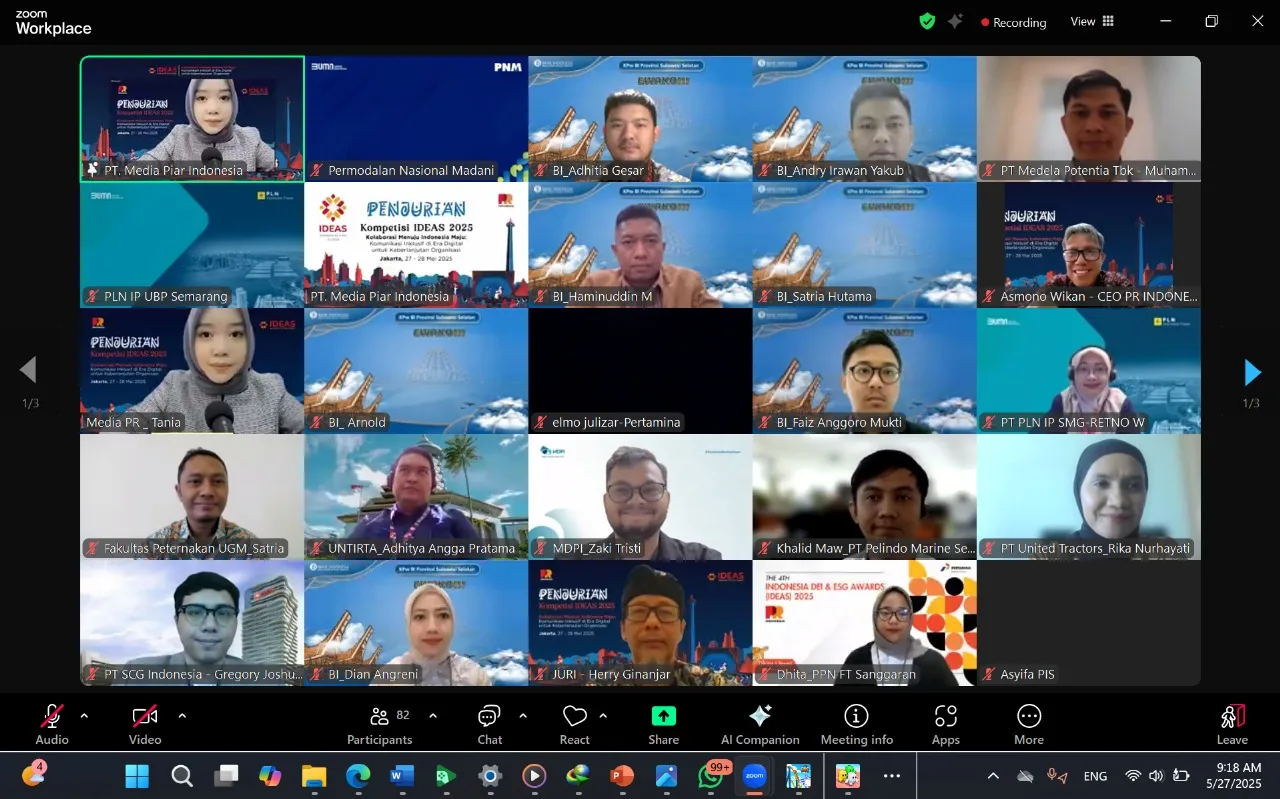Click the name label 'BI_ Arnold'
The image size is (1280, 799).
(x=357, y=423)
